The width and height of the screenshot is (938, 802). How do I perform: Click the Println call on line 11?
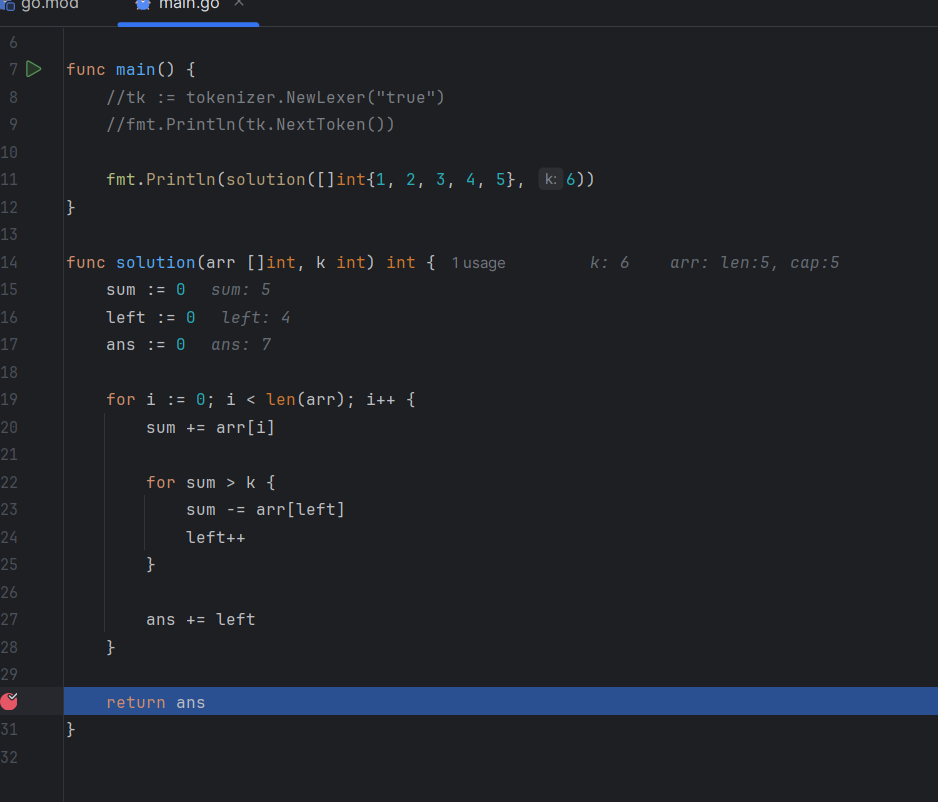click(182, 180)
